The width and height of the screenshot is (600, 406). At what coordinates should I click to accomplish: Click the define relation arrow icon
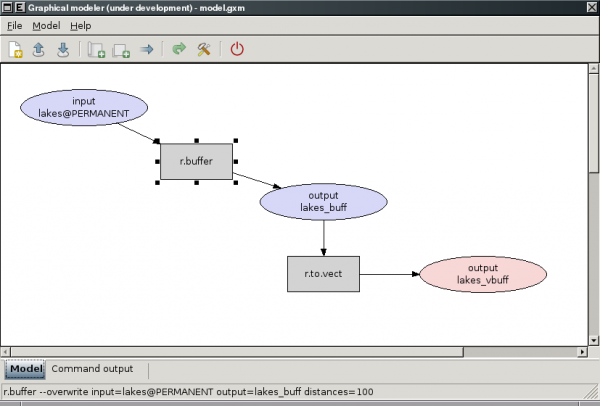(146, 48)
